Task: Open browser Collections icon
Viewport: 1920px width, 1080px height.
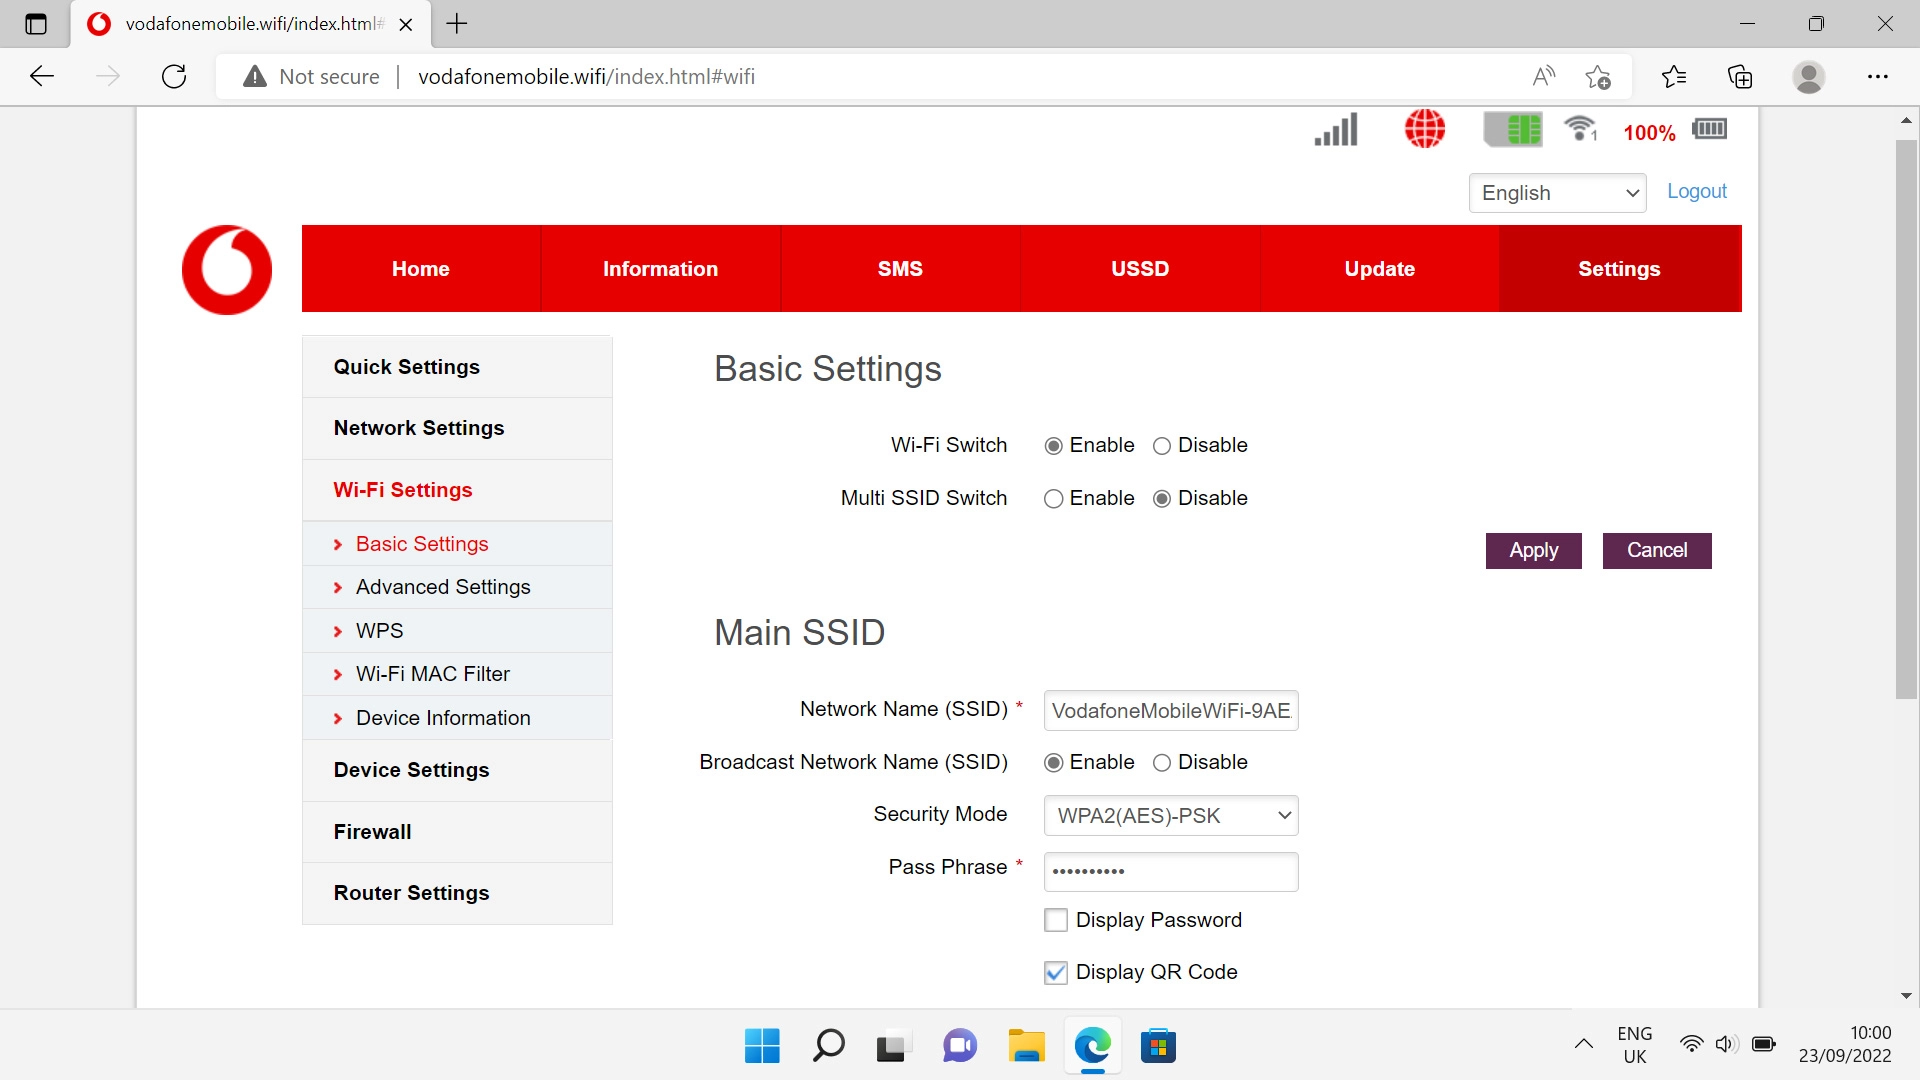Action: (1740, 77)
